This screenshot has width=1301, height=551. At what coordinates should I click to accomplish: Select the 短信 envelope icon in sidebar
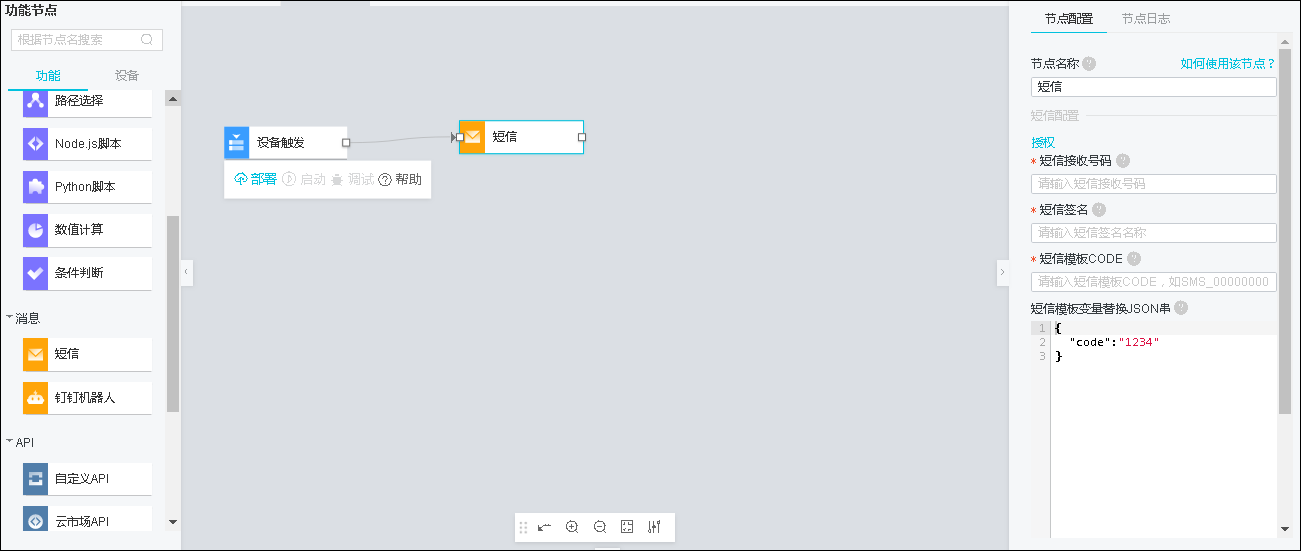36,354
